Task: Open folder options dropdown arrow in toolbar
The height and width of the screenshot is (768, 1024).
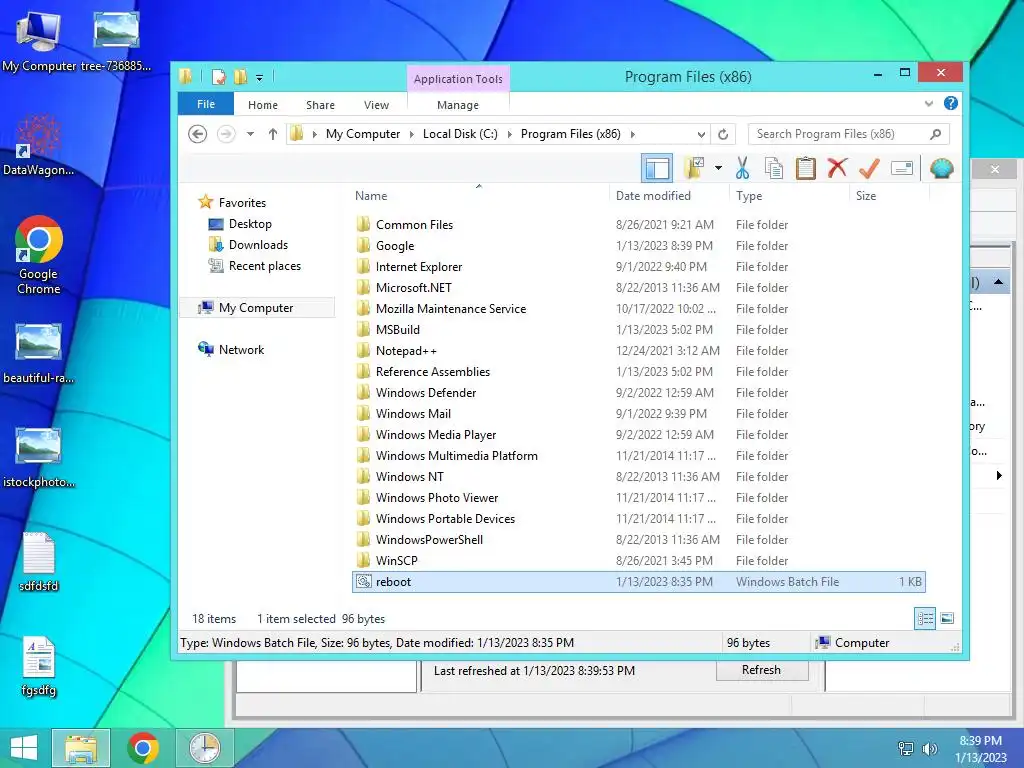Action: click(x=718, y=168)
